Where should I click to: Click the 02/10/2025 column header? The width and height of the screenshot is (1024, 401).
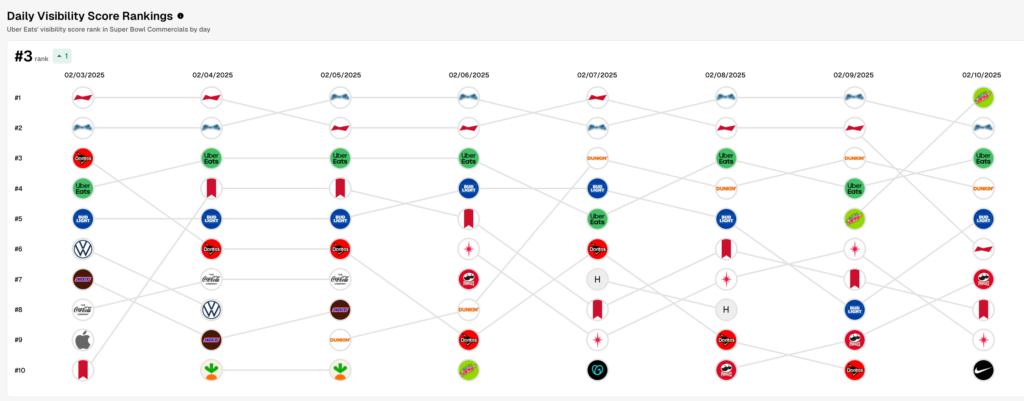(981, 74)
